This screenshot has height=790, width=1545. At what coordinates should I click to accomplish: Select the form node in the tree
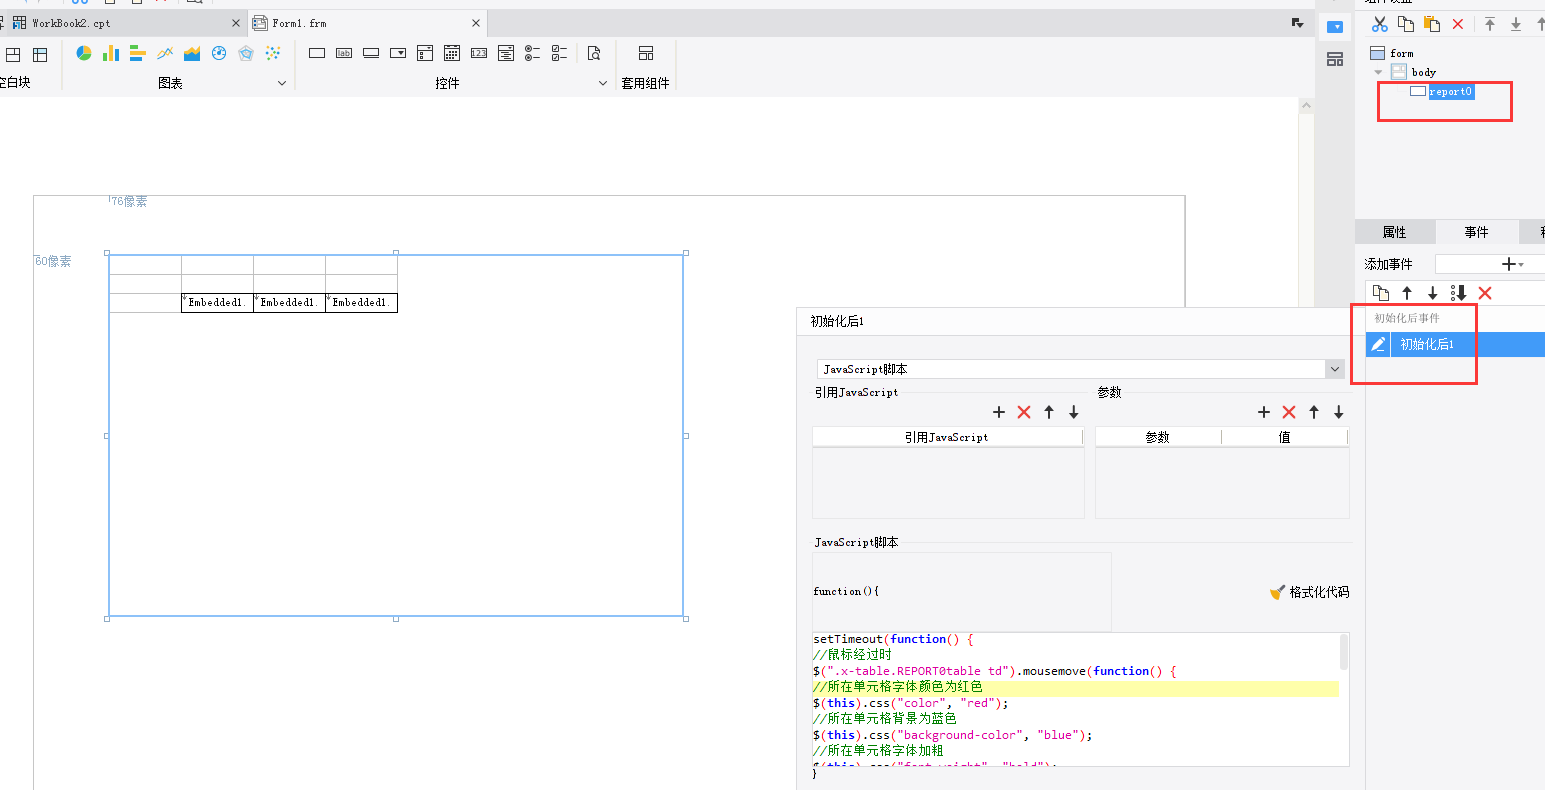pyautogui.click(x=1402, y=53)
